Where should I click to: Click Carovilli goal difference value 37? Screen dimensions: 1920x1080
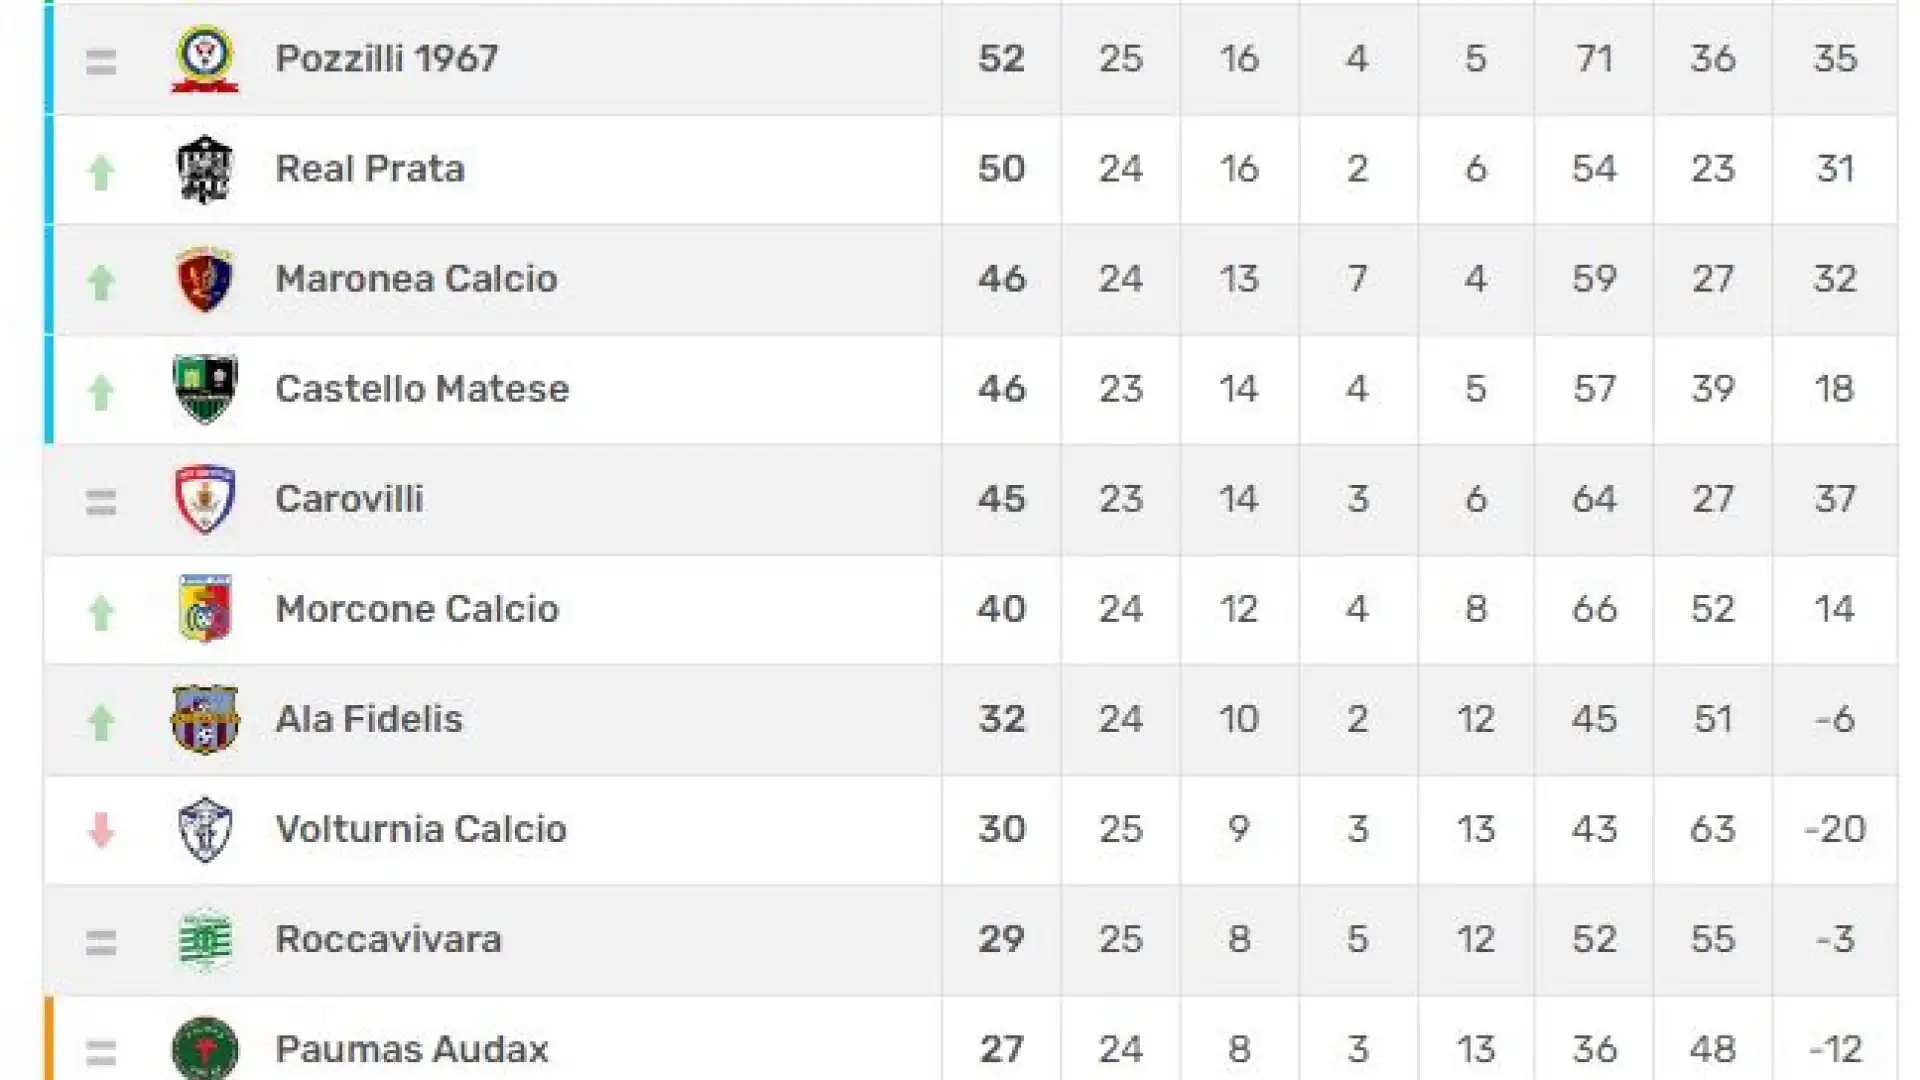[1835, 499]
